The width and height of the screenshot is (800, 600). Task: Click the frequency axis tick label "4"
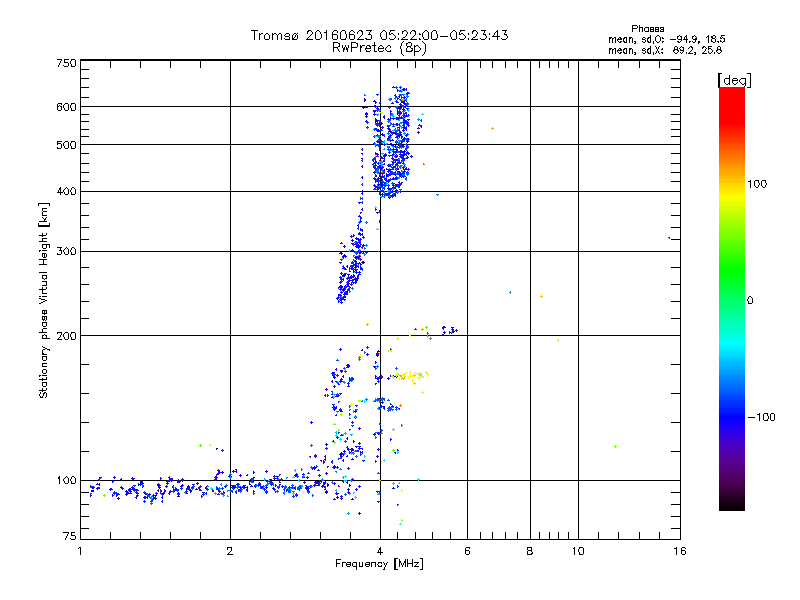[380, 551]
